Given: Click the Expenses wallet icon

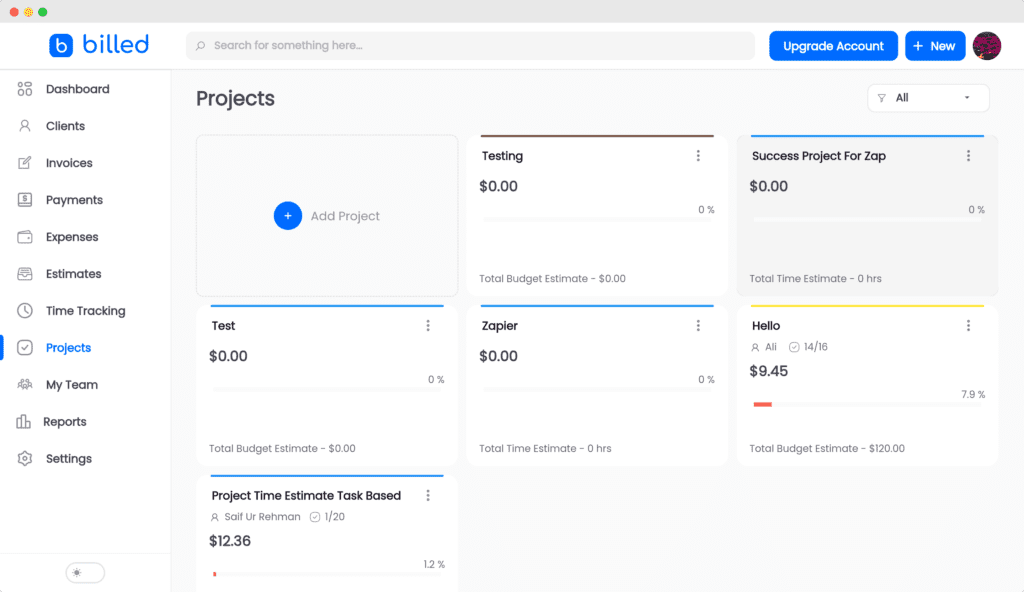Looking at the screenshot, I should click(x=25, y=237).
